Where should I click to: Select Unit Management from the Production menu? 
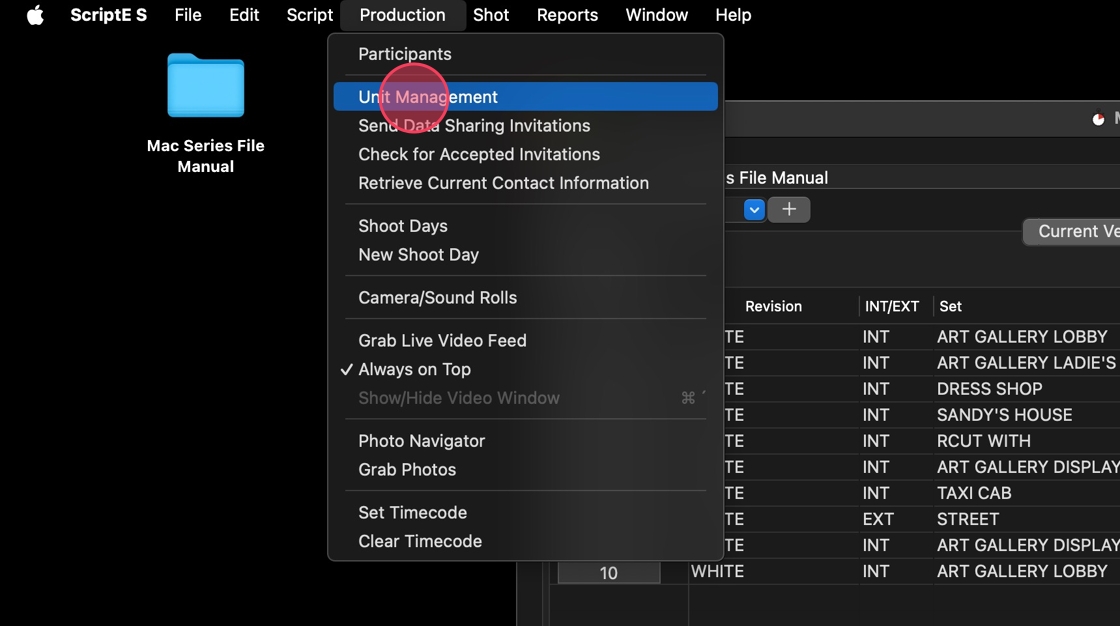tap(428, 97)
